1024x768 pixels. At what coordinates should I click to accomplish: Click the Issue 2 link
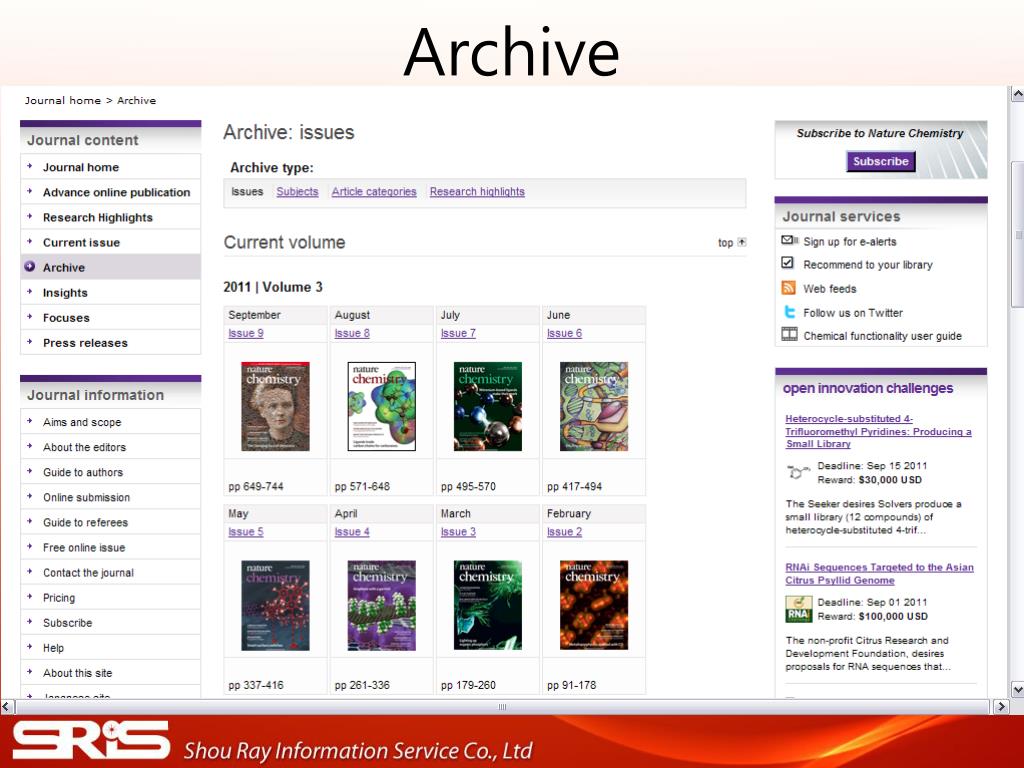(x=564, y=532)
